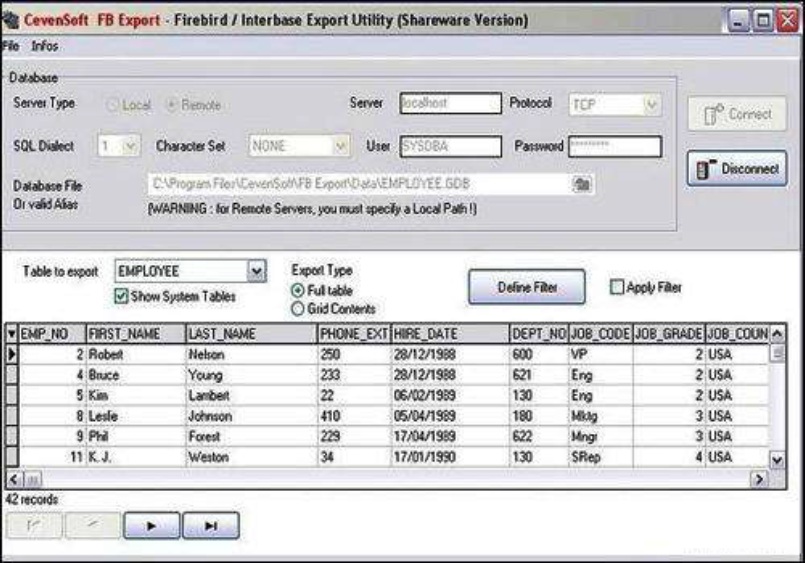The width and height of the screenshot is (805, 563).
Task: Click hire date 17/01/1990
Action: 450,457
